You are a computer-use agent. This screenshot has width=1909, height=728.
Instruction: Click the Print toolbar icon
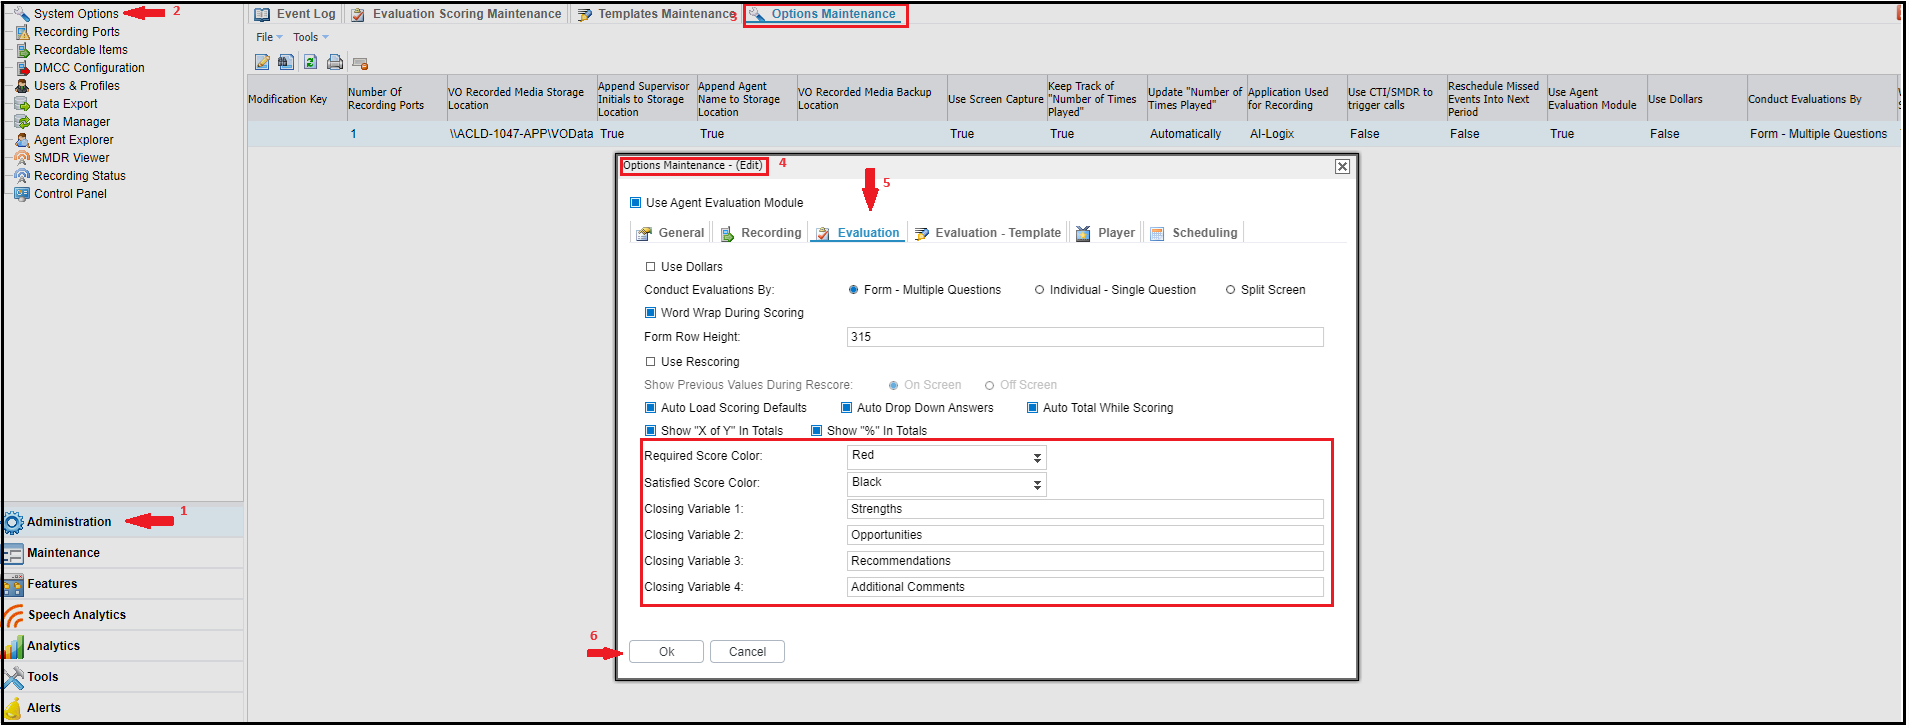tap(335, 62)
